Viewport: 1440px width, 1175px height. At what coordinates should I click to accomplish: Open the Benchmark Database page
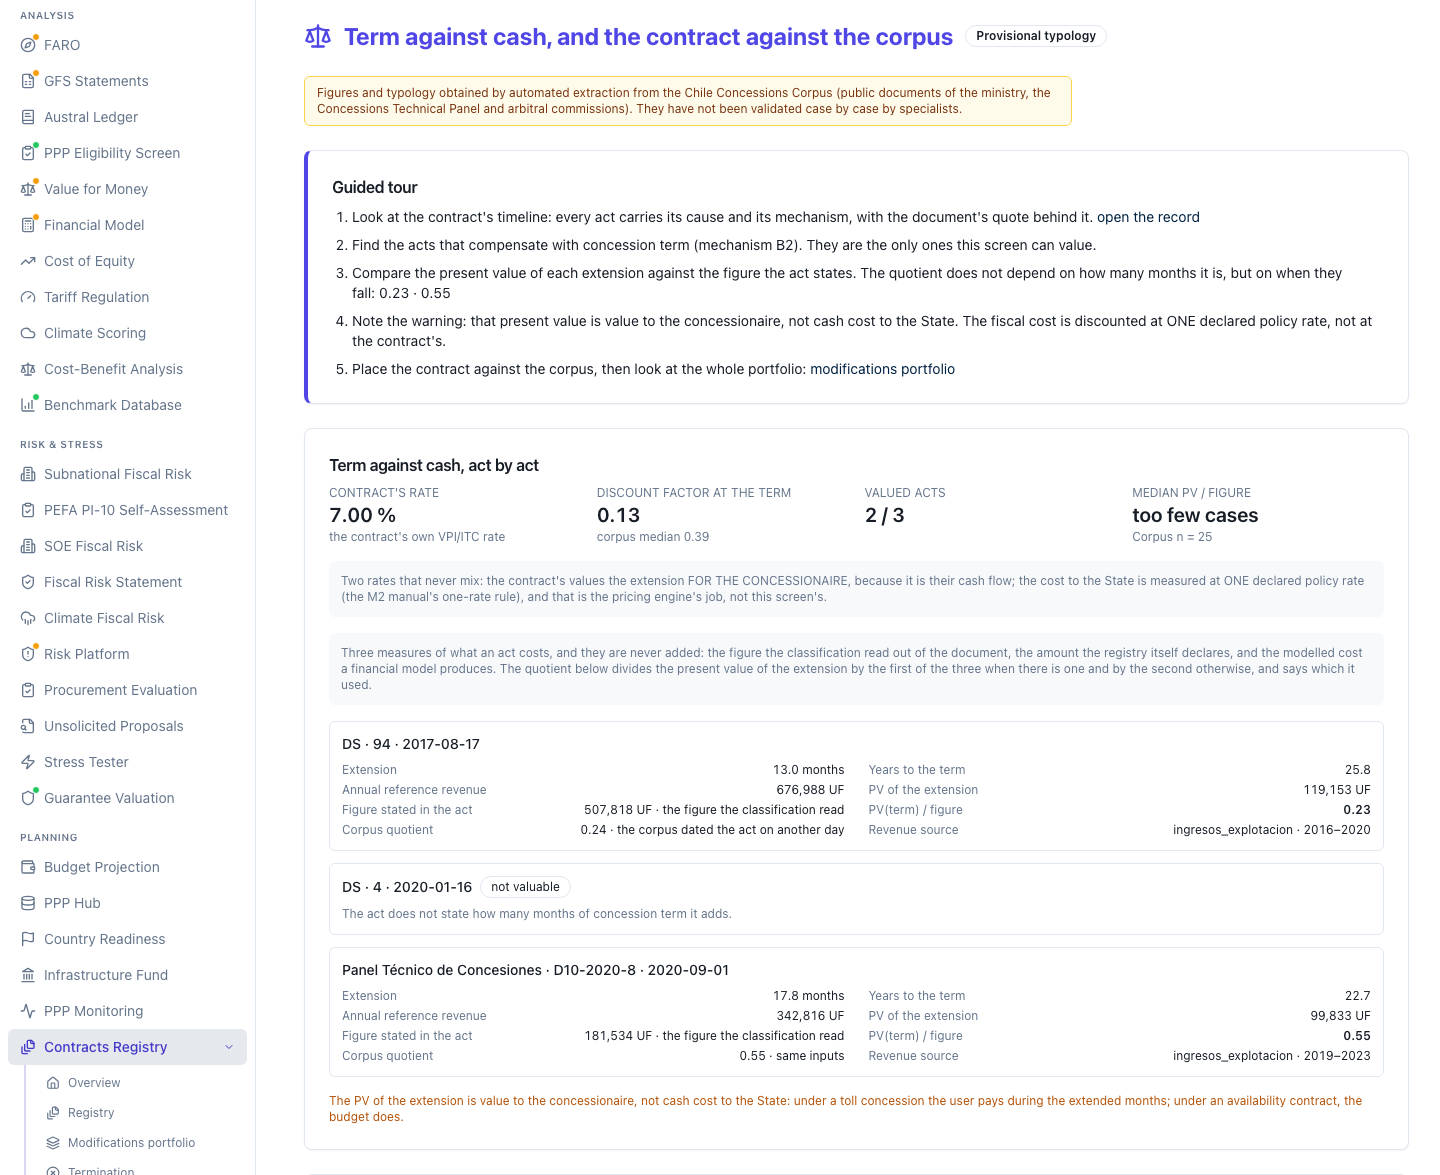click(x=113, y=405)
